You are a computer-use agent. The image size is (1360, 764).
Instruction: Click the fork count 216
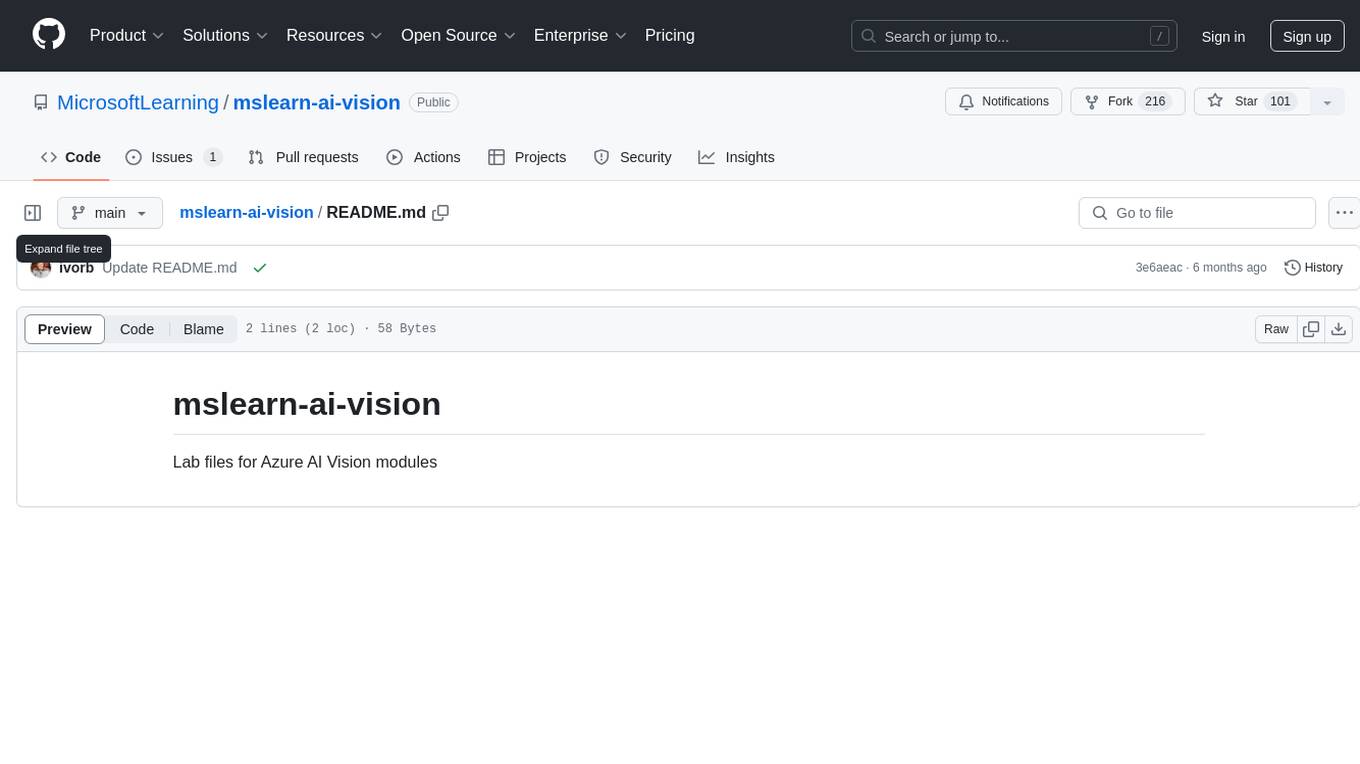pos(1155,102)
